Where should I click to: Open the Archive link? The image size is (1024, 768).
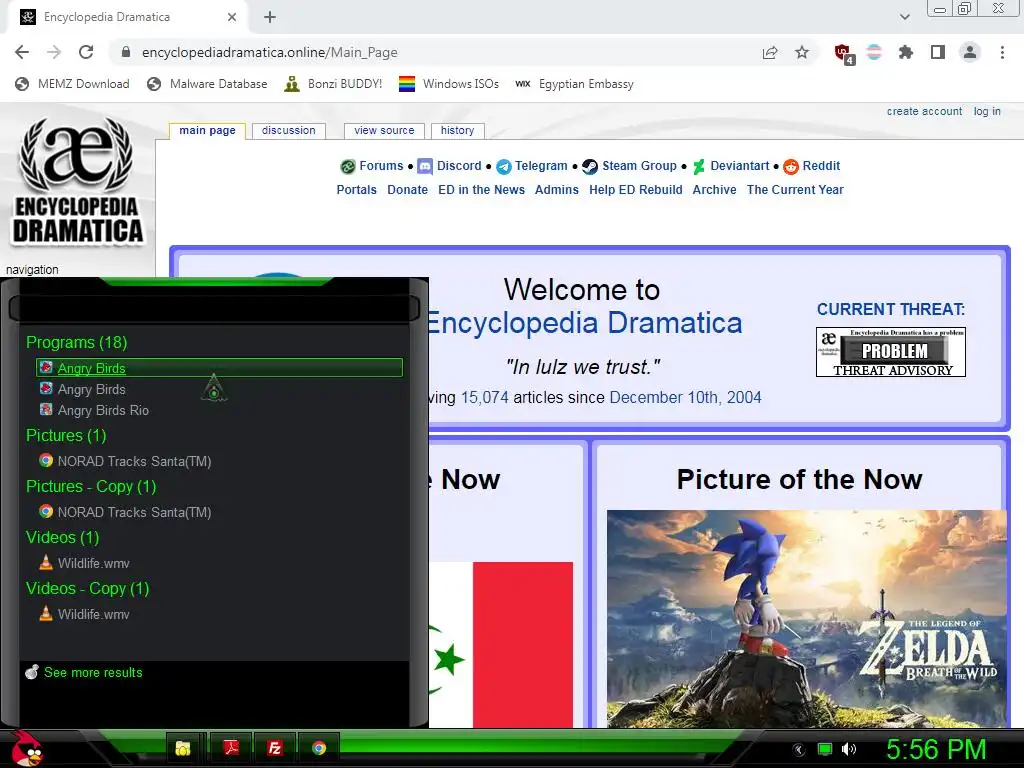click(714, 190)
